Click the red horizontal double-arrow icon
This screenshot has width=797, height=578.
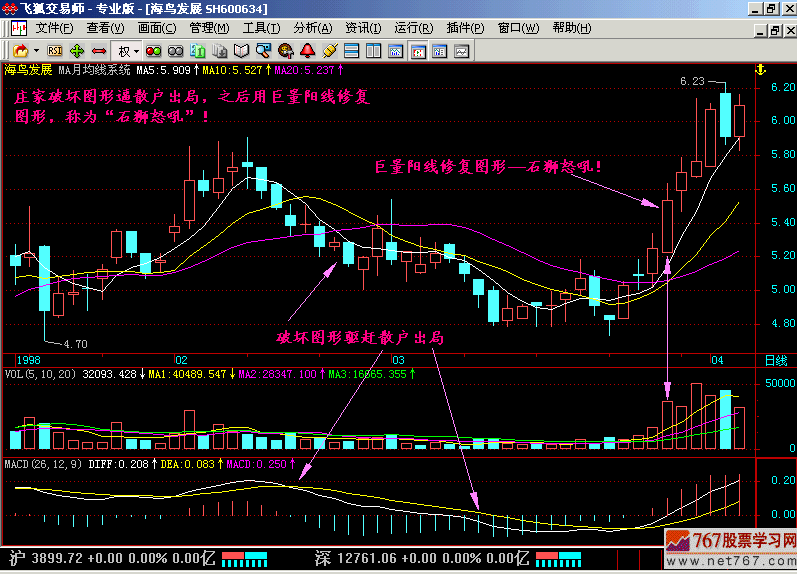98,50
